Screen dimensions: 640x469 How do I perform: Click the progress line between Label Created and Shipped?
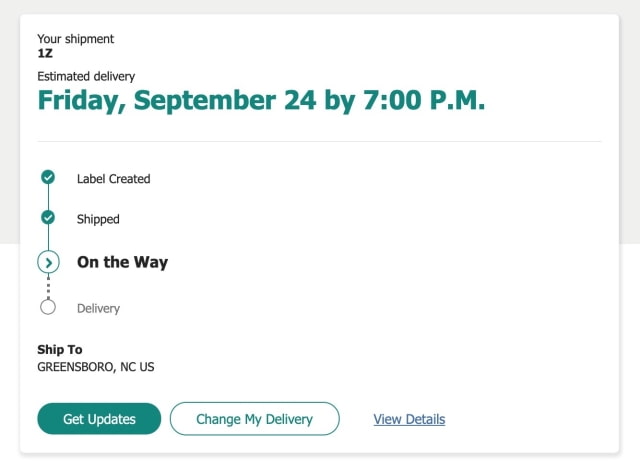click(x=48, y=198)
